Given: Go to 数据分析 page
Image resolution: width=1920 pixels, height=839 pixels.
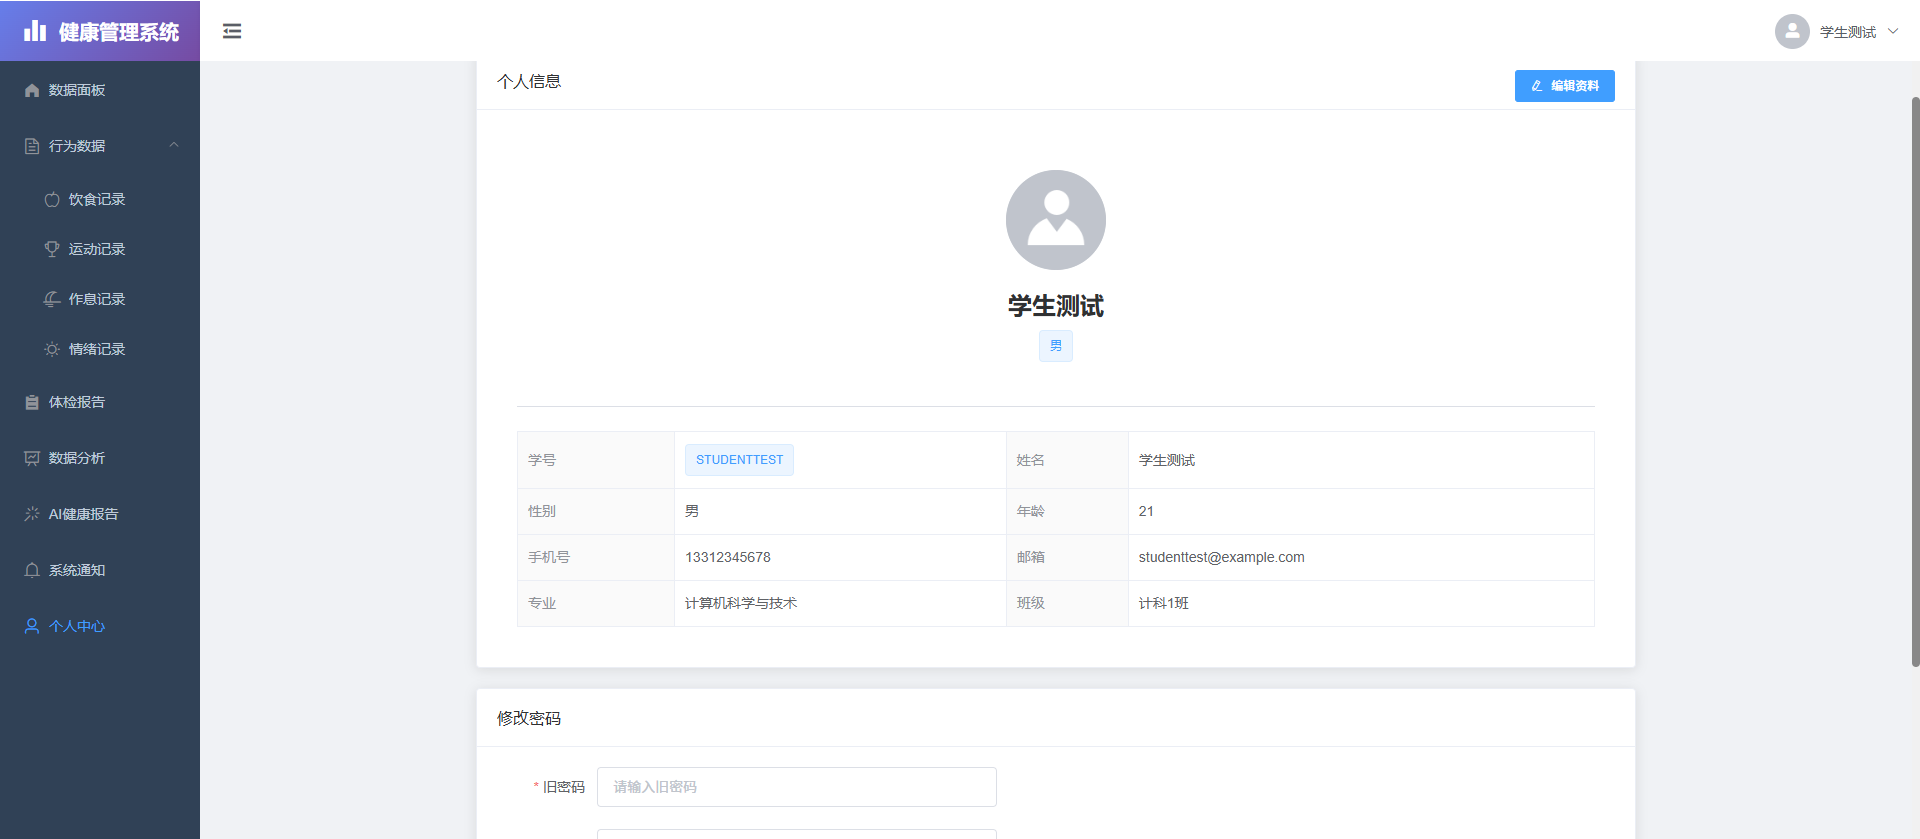Looking at the screenshot, I should (x=100, y=458).
